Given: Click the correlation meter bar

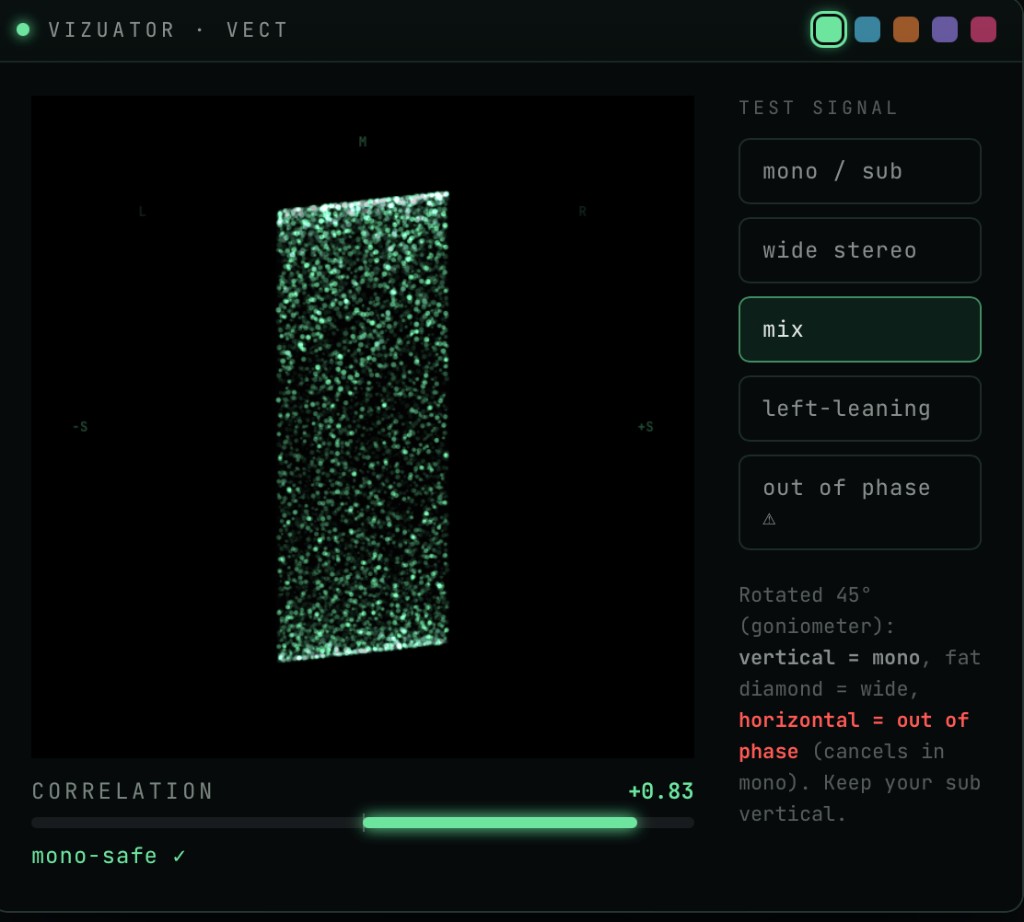Looking at the screenshot, I should pyautogui.click(x=362, y=823).
